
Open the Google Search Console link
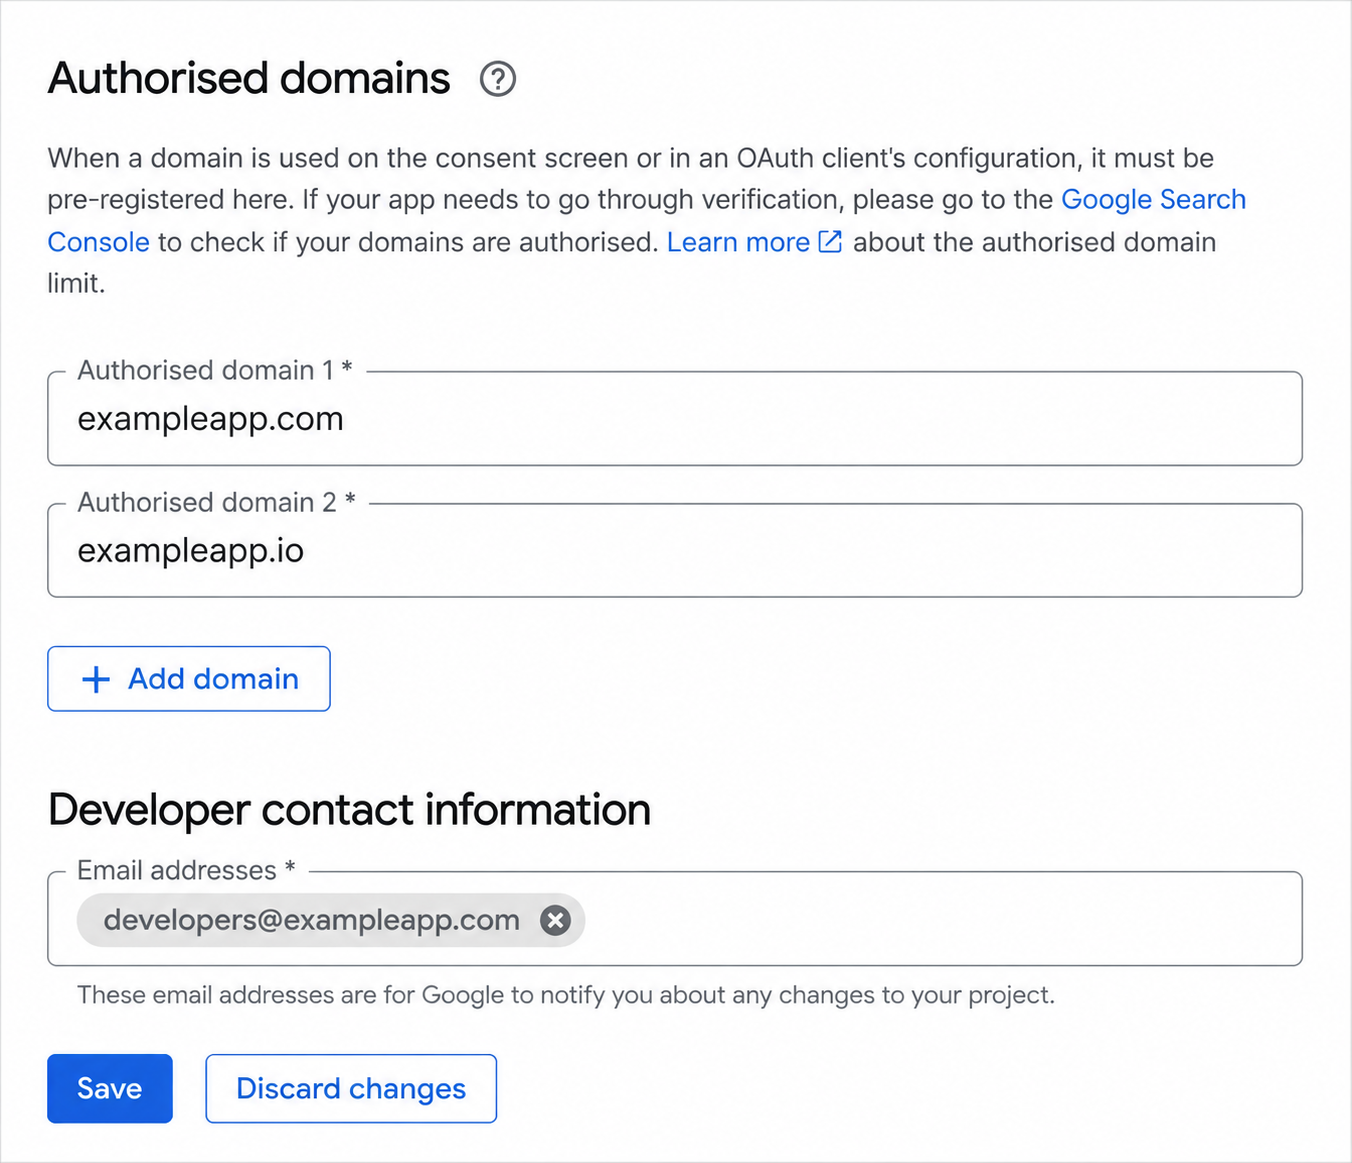click(x=1153, y=200)
